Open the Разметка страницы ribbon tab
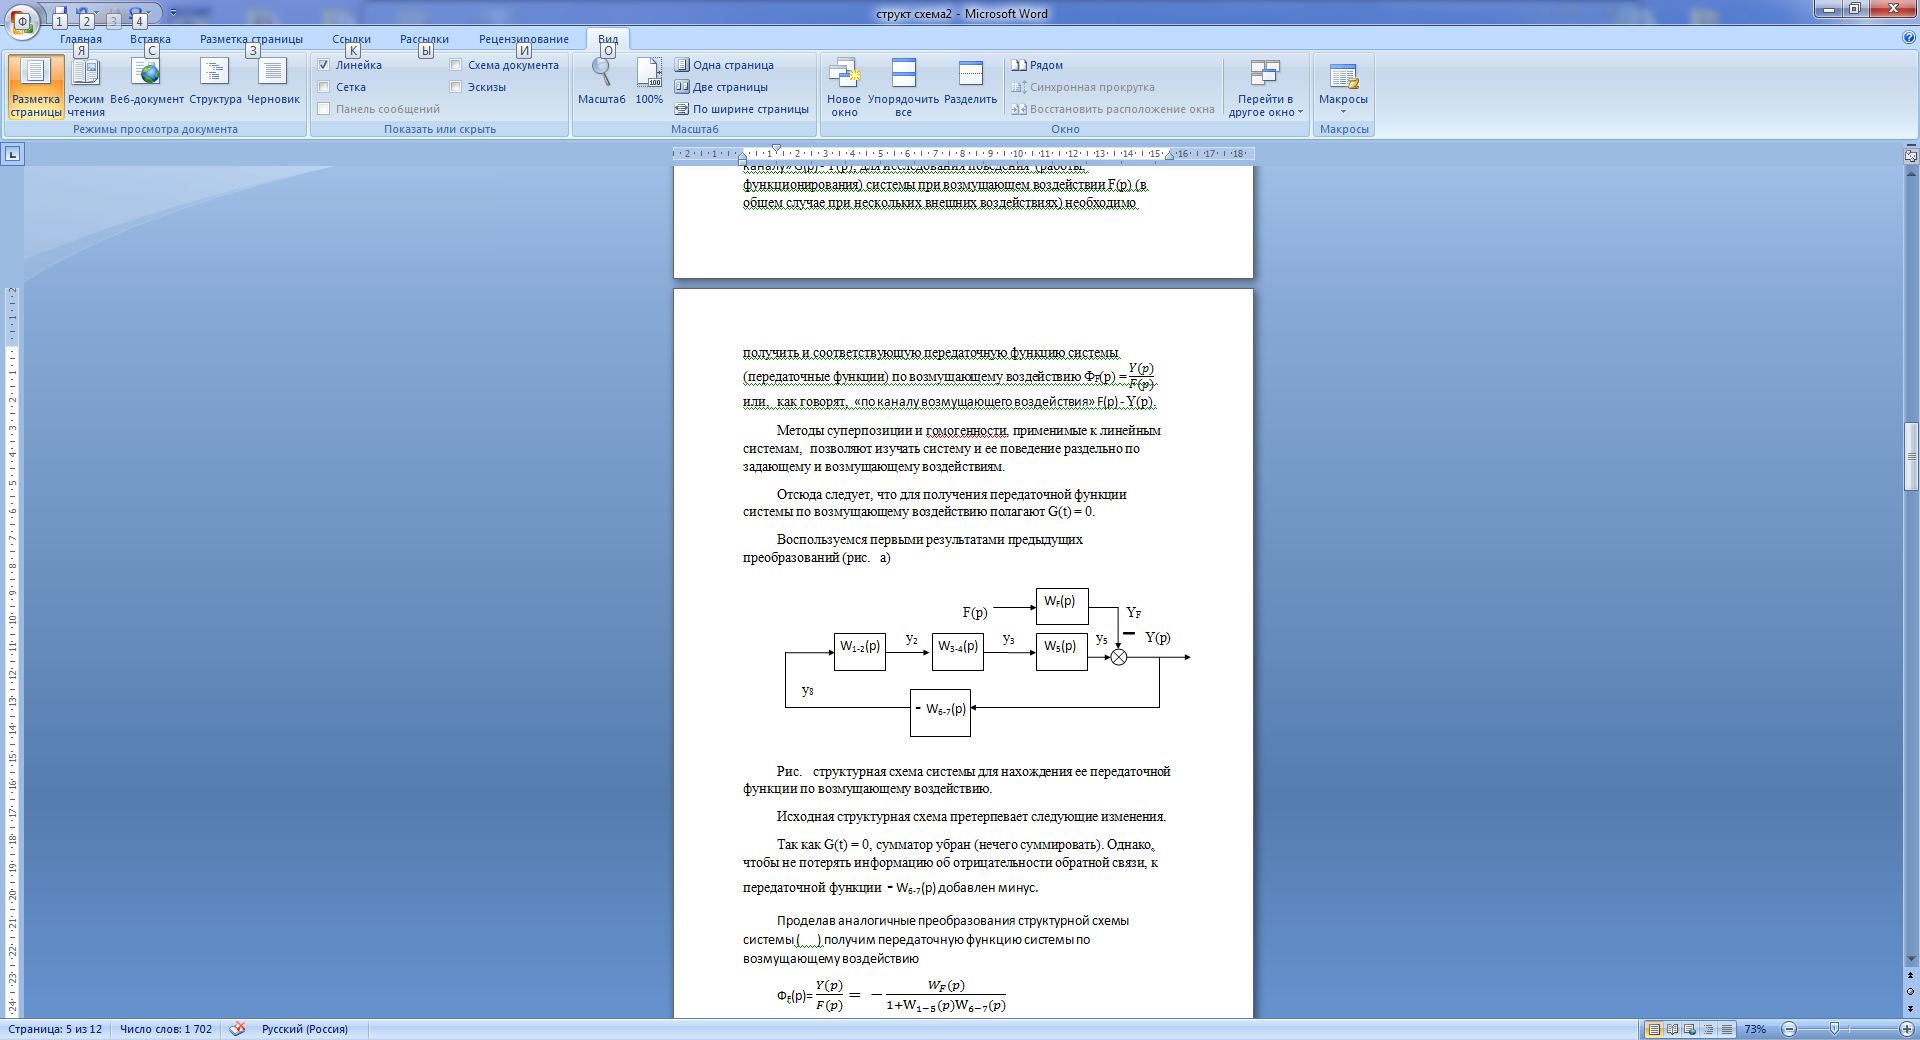Screen dimensions: 1920x1040 click(251, 39)
